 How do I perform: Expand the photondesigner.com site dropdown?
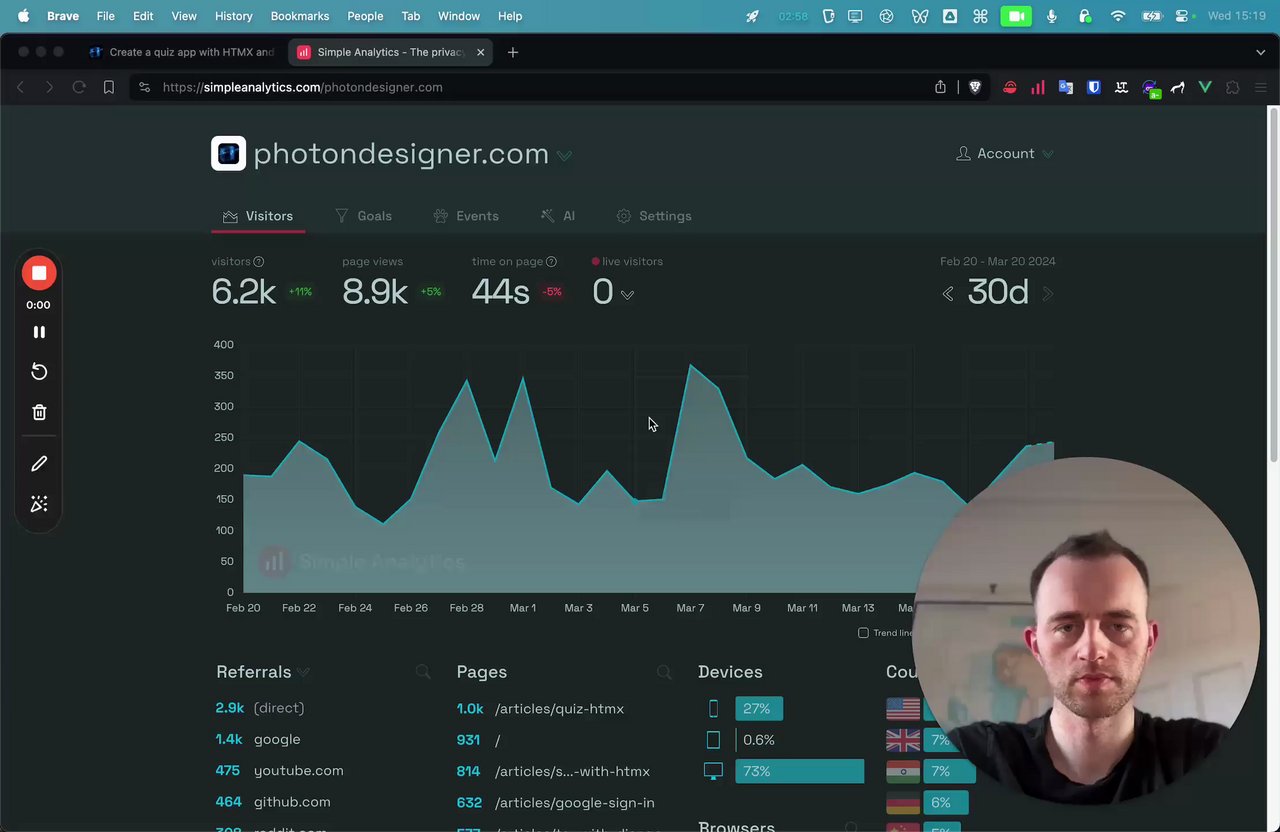tap(564, 155)
